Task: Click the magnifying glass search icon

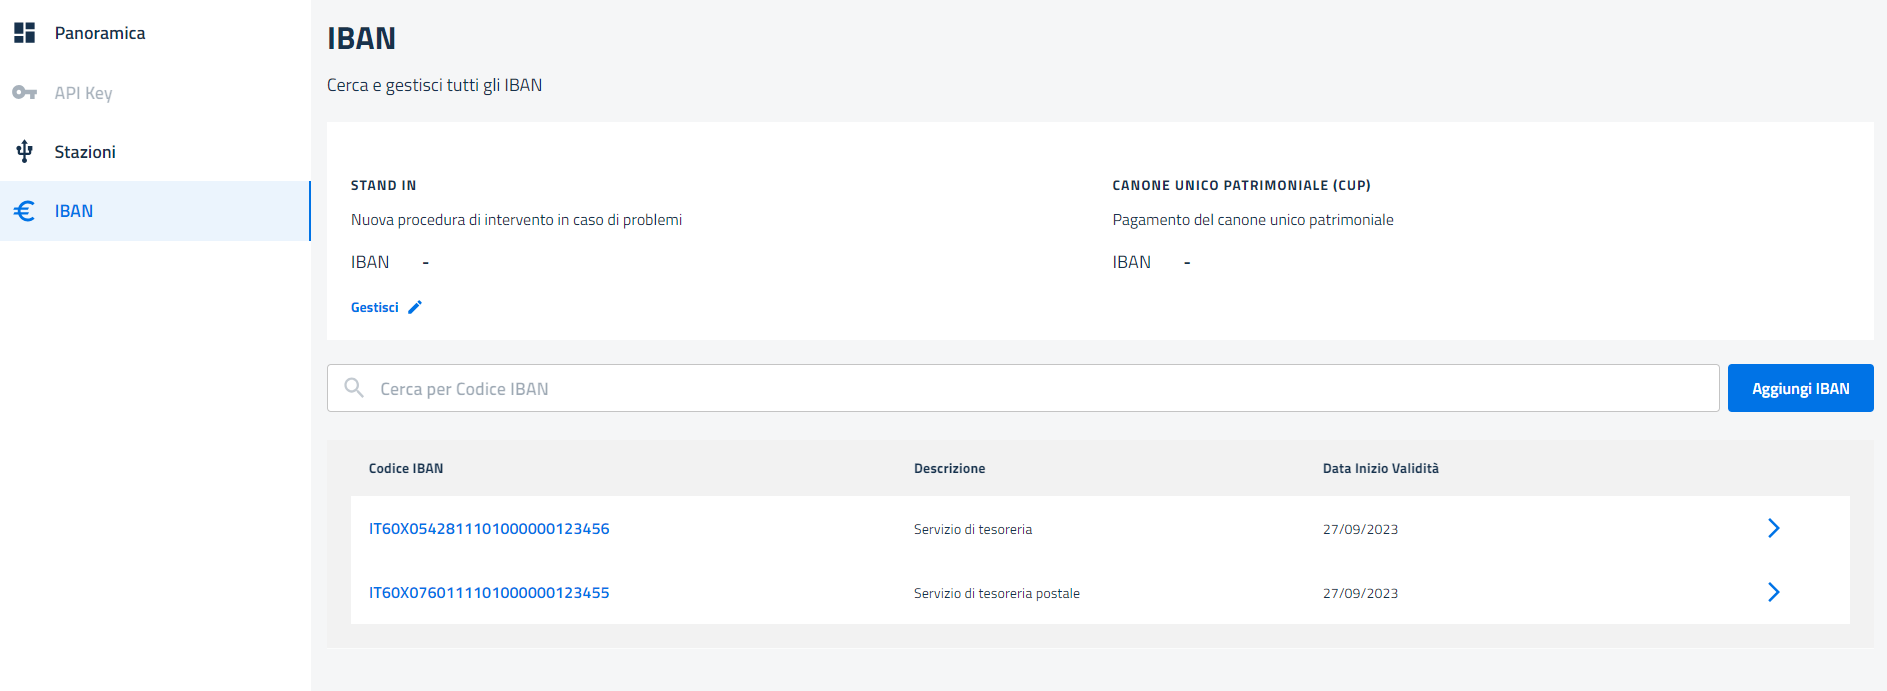Action: coord(354,388)
